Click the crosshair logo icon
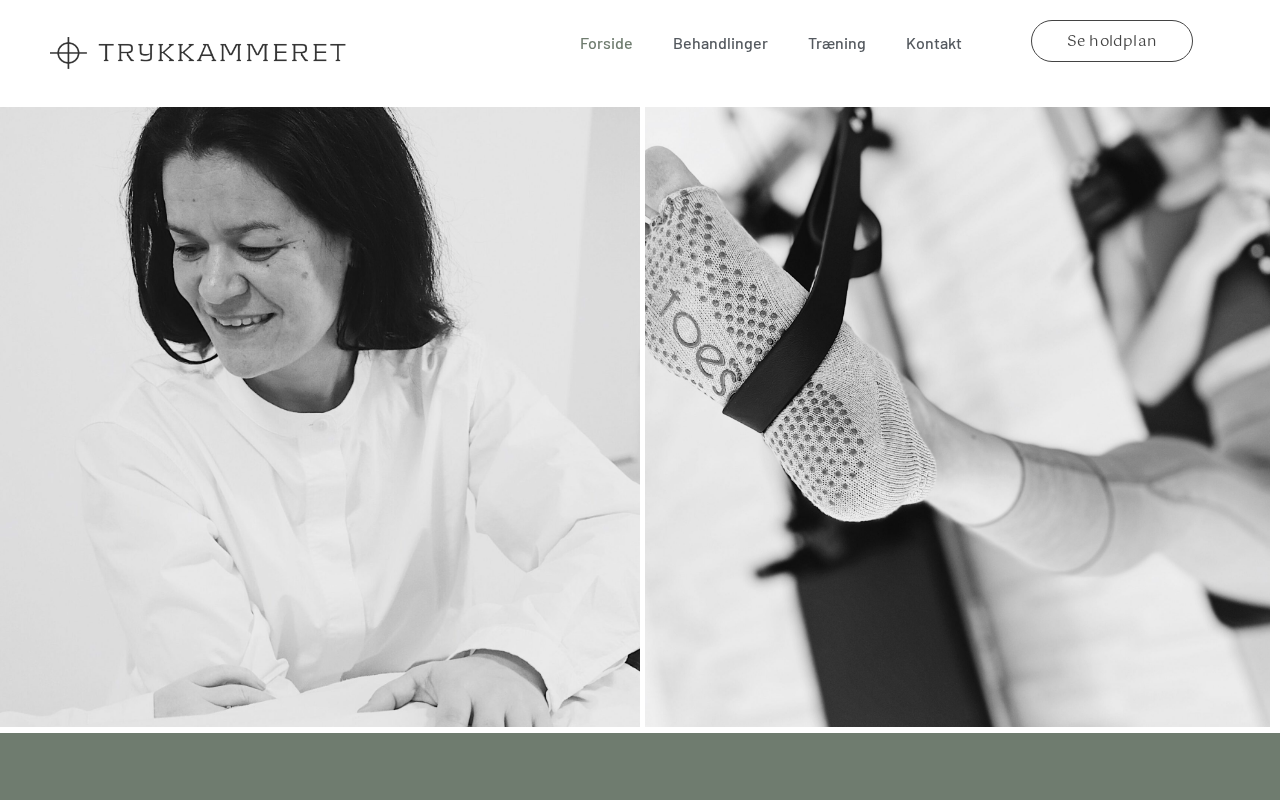The height and width of the screenshot is (800, 1280). tap(68, 53)
